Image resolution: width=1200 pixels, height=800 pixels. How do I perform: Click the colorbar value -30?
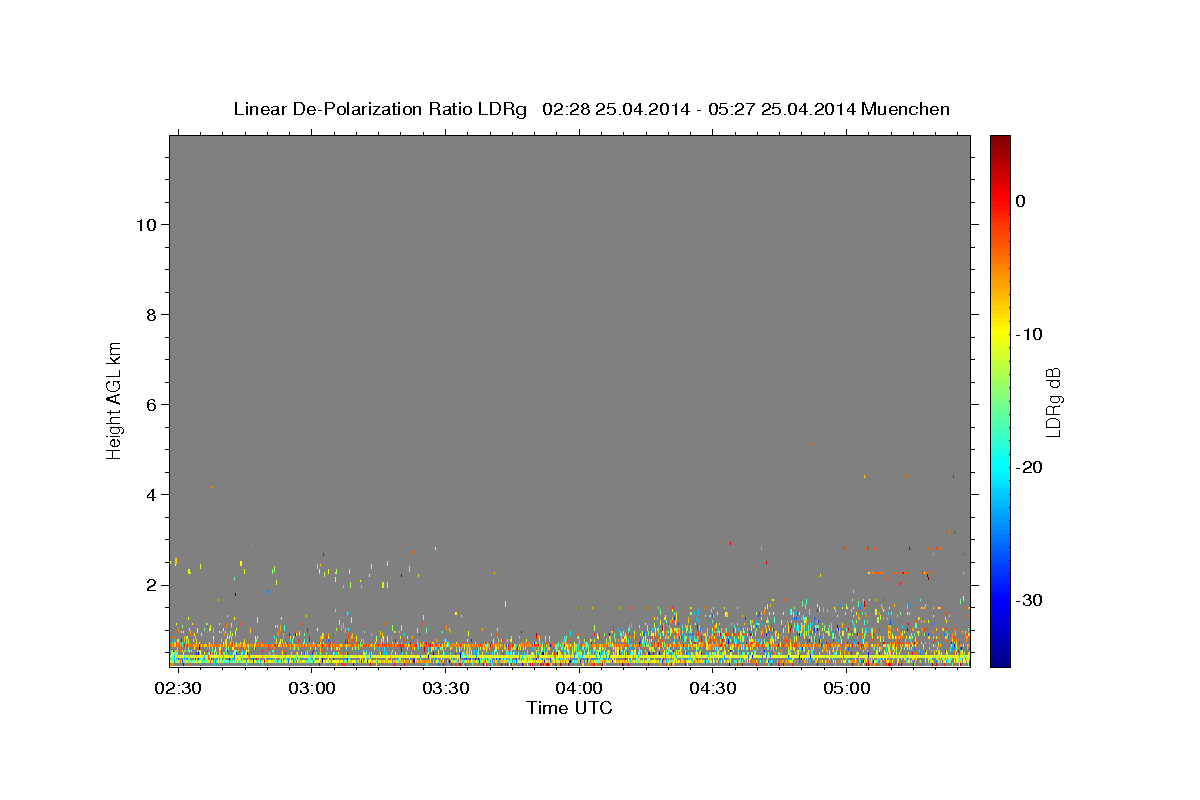pos(1030,600)
